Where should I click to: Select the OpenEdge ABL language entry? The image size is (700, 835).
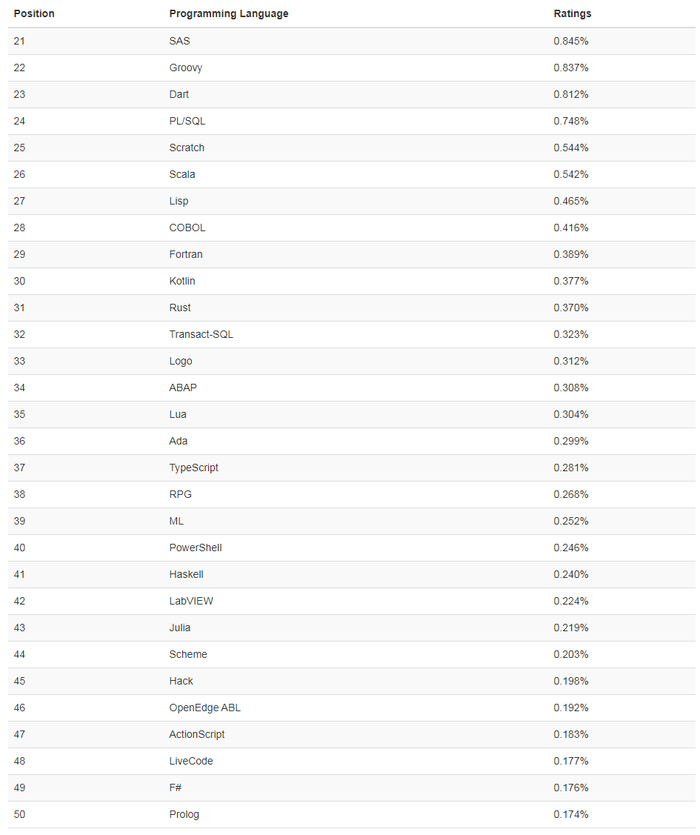pyautogui.click(x=205, y=708)
